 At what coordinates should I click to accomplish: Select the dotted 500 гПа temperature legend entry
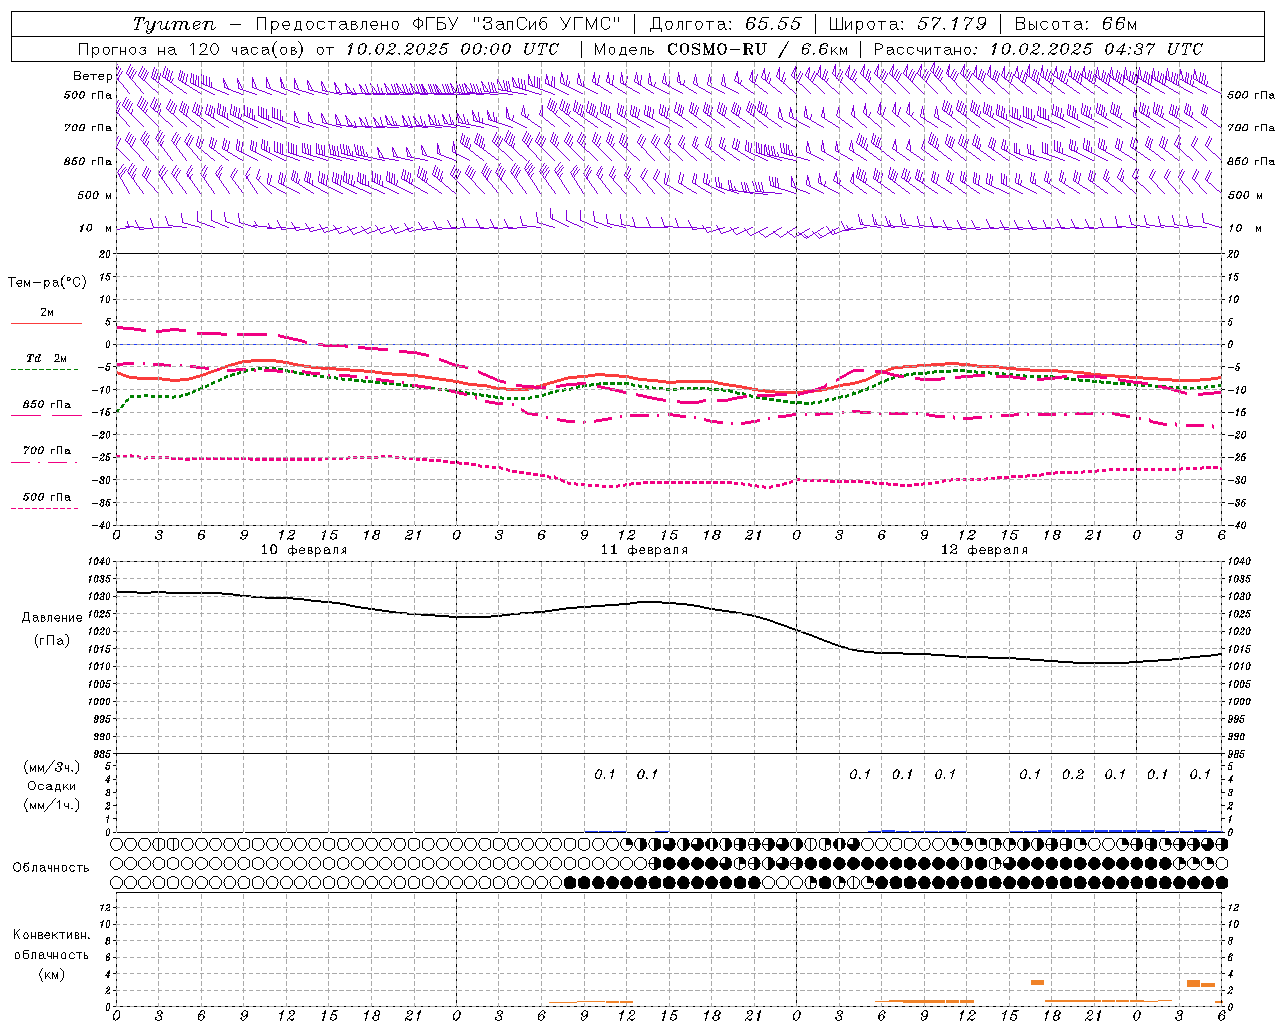[x=46, y=501]
